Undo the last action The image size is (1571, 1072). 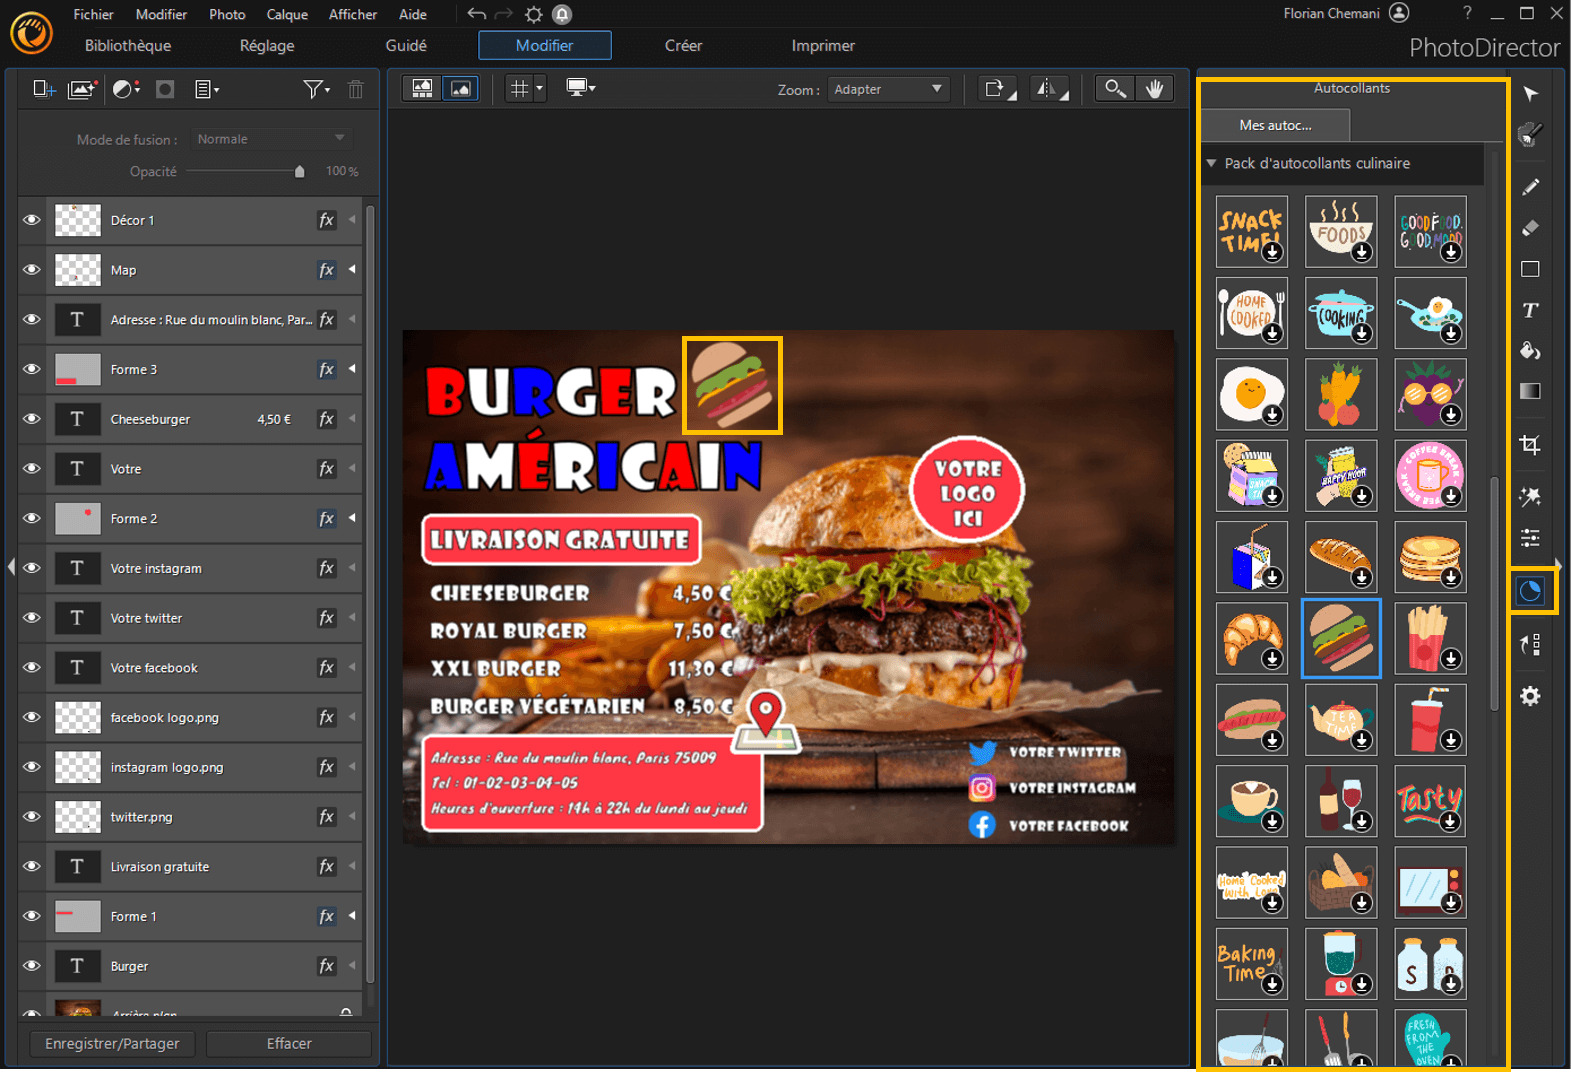tap(476, 14)
